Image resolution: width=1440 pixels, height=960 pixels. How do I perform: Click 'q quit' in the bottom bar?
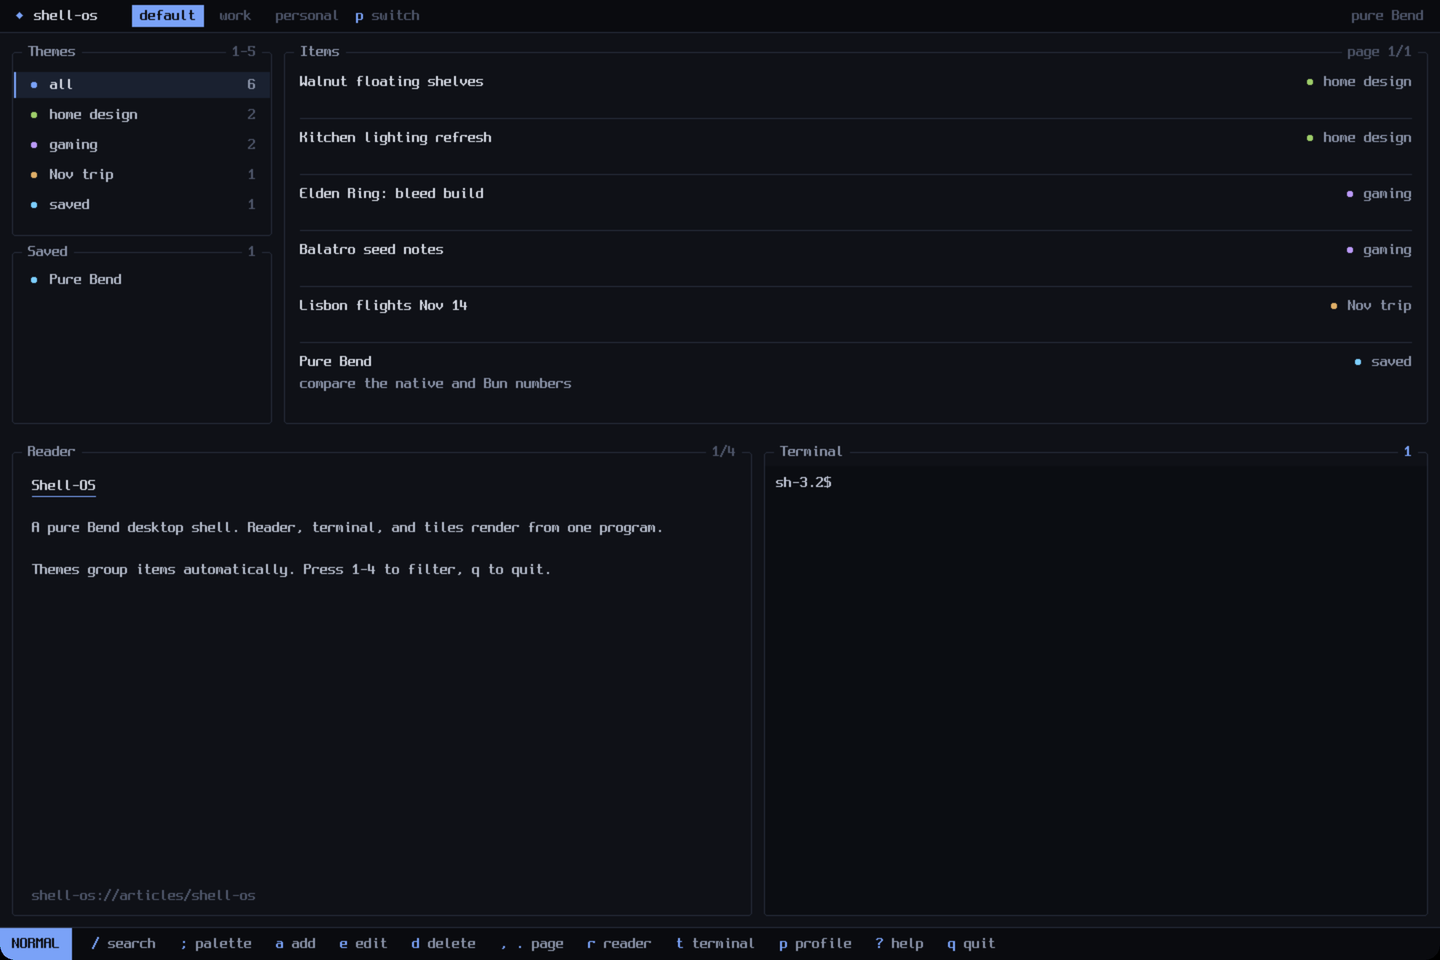click(971, 944)
